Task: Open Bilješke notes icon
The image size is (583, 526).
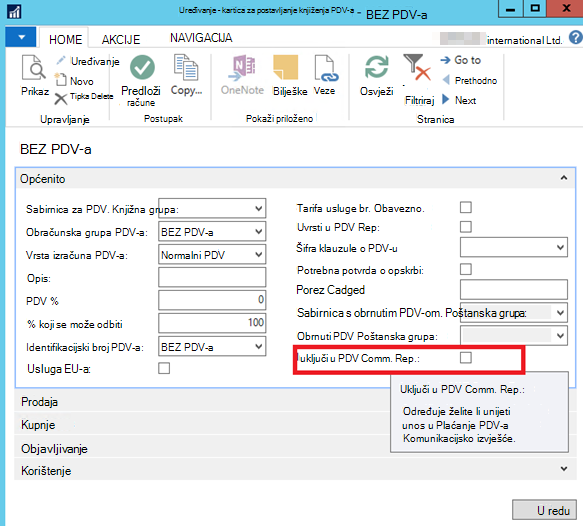Action: 286,68
